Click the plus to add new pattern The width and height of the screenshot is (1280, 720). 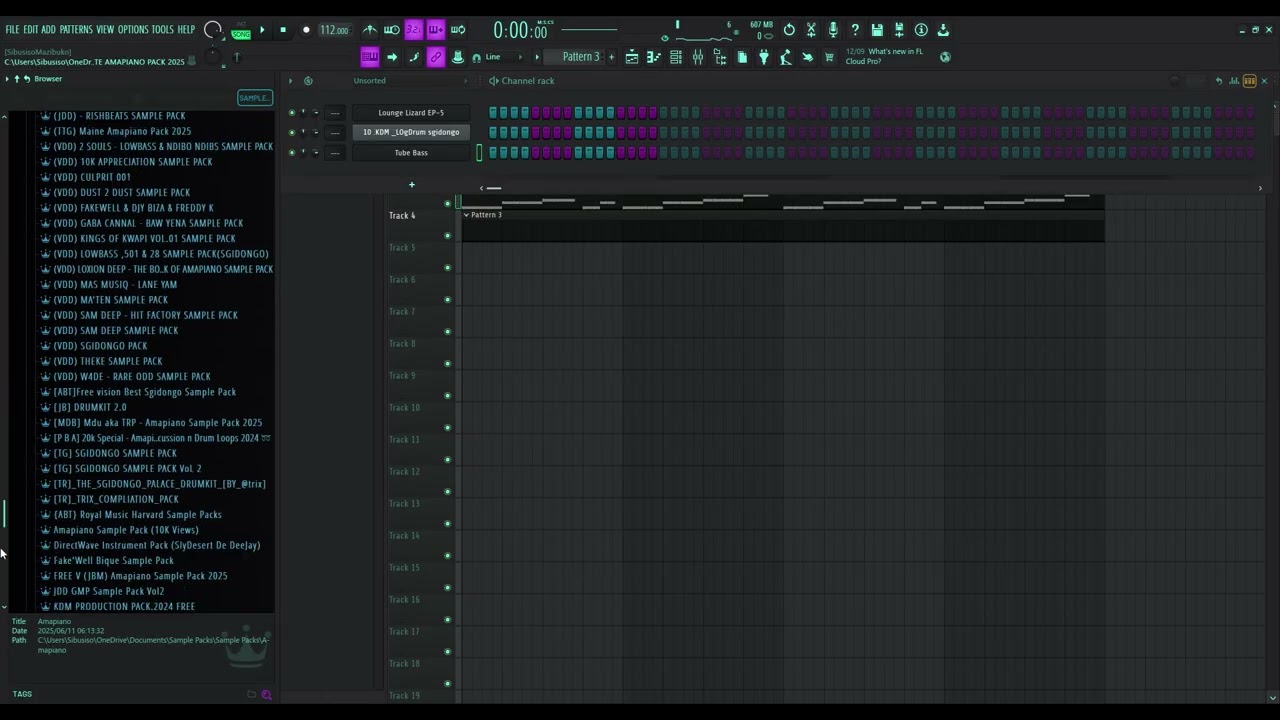(x=611, y=57)
